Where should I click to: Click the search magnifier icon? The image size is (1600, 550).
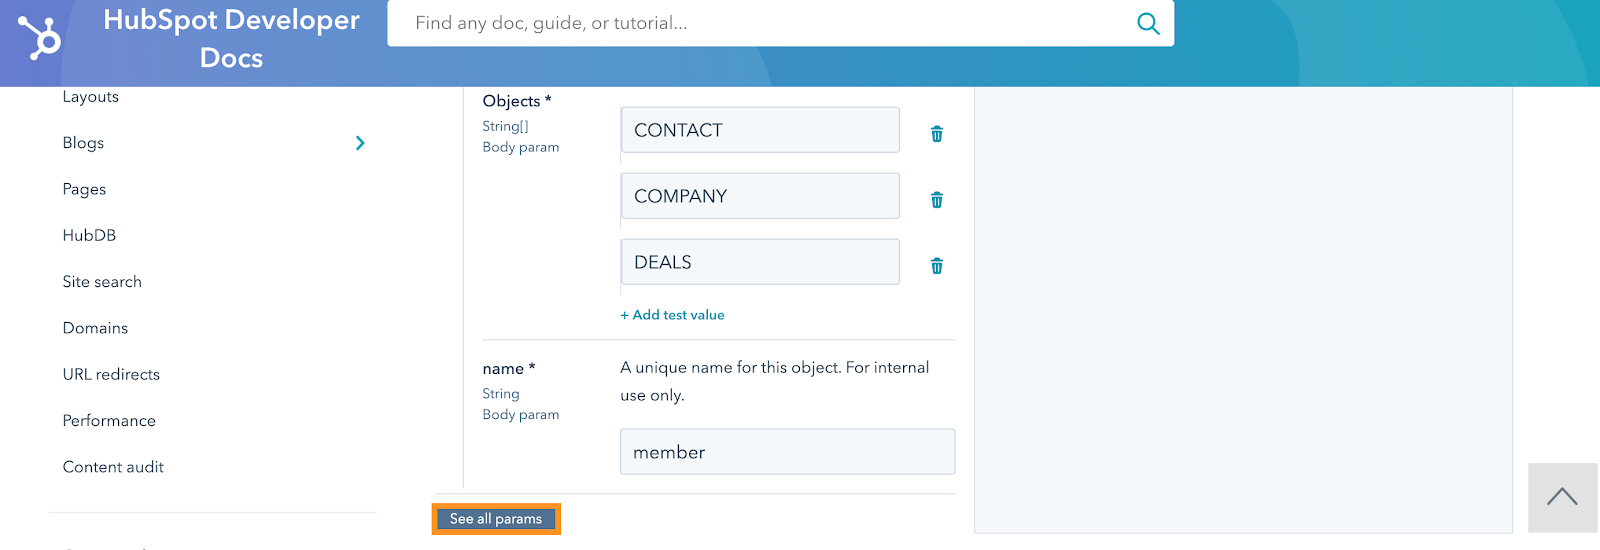(1148, 23)
